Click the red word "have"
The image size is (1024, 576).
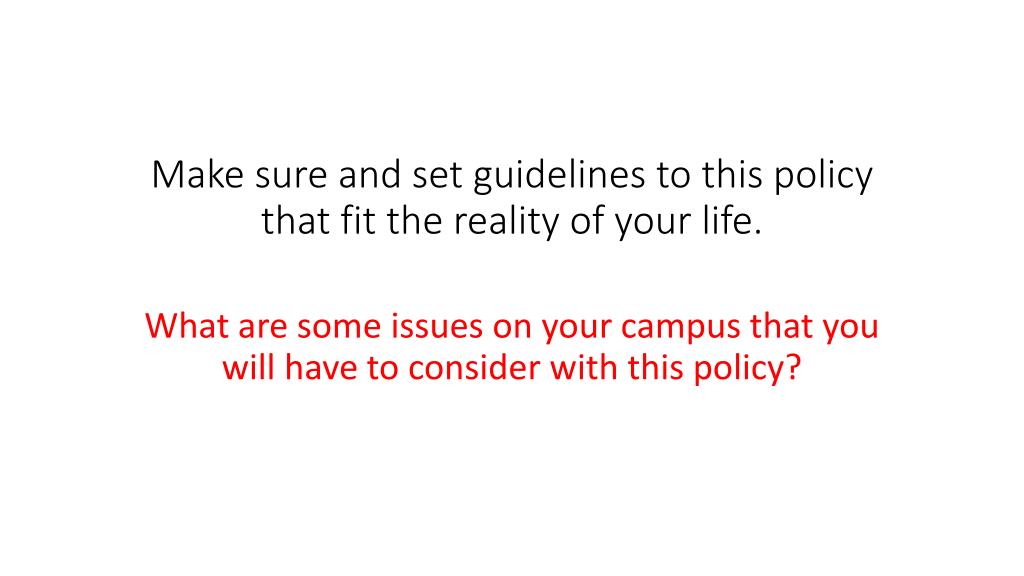point(320,368)
